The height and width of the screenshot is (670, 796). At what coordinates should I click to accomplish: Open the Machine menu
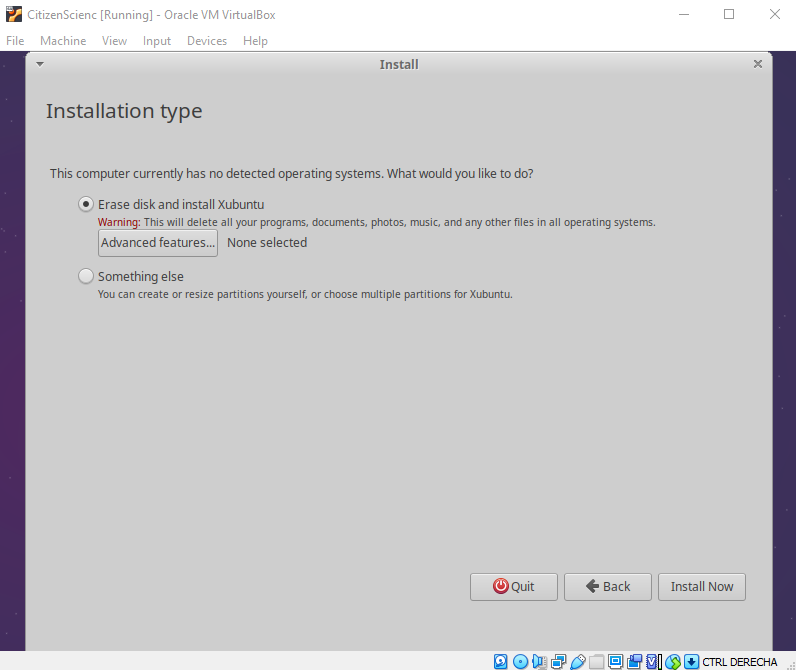63,41
